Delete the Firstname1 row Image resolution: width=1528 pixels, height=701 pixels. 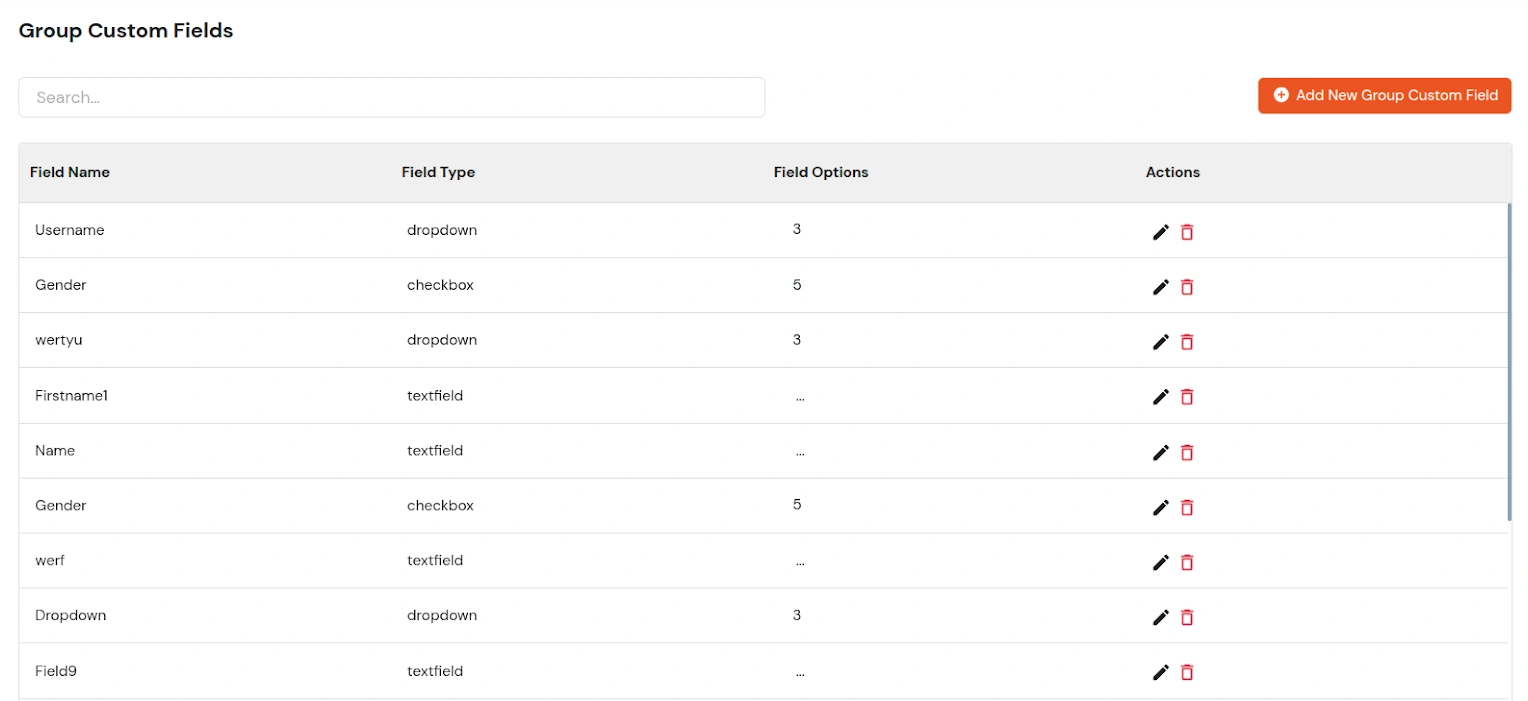click(1187, 397)
